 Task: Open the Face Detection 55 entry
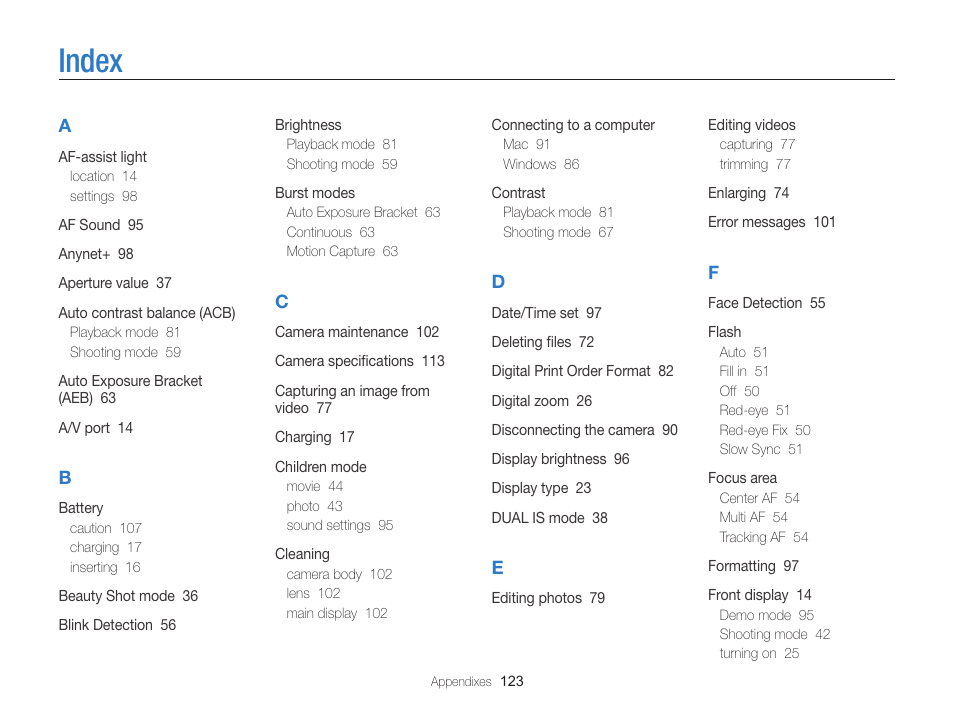(767, 303)
